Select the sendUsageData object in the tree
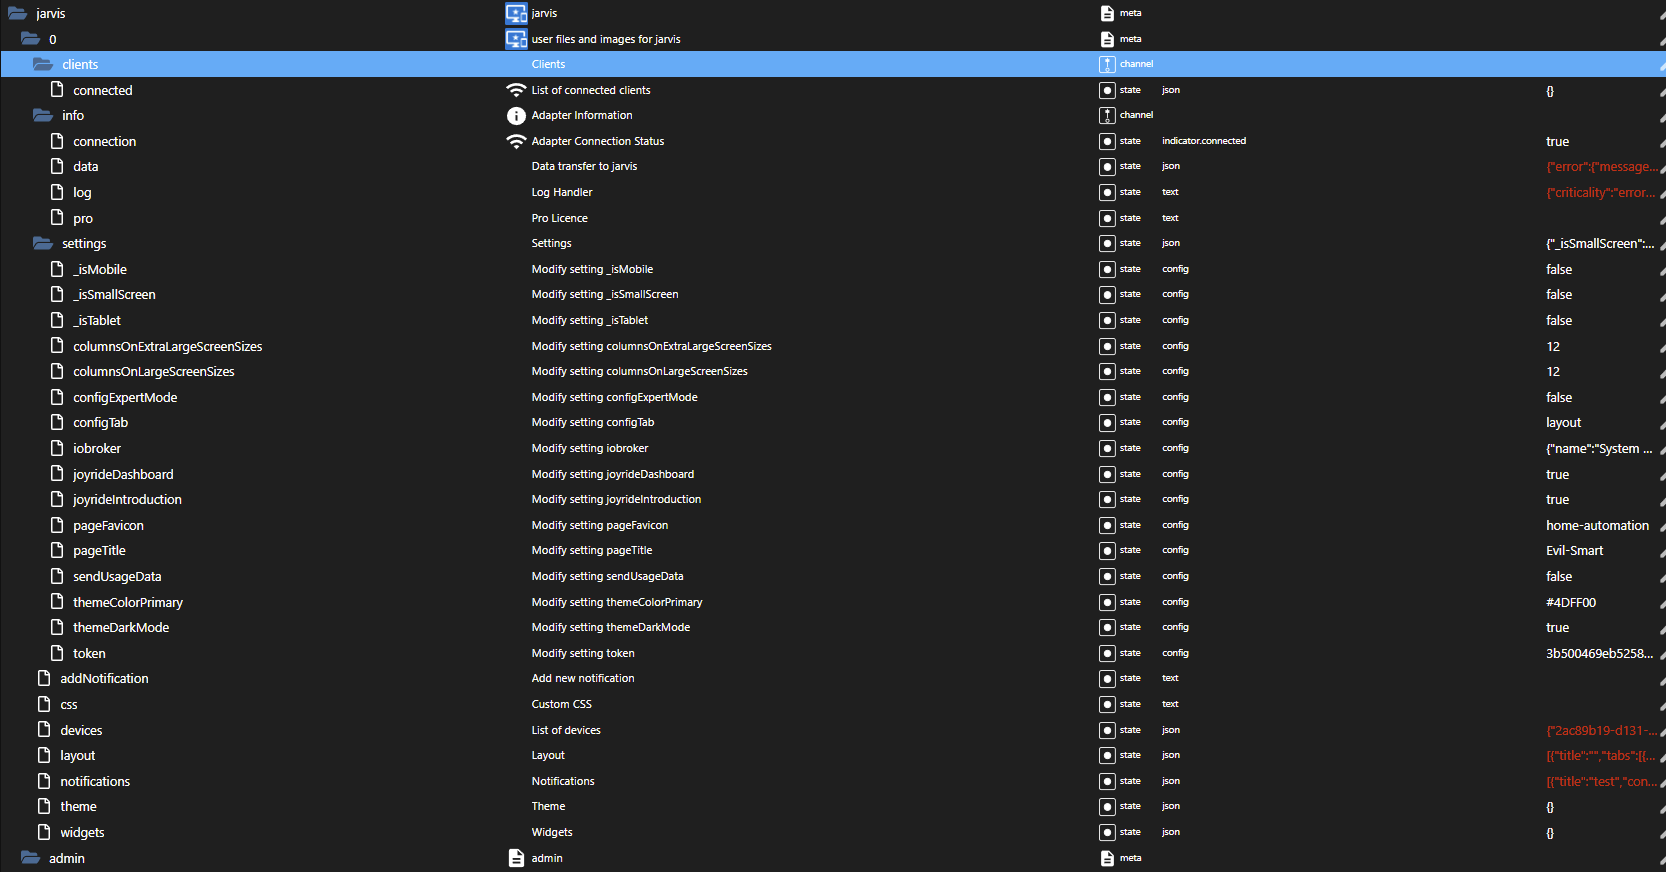1666x872 pixels. coord(117,576)
